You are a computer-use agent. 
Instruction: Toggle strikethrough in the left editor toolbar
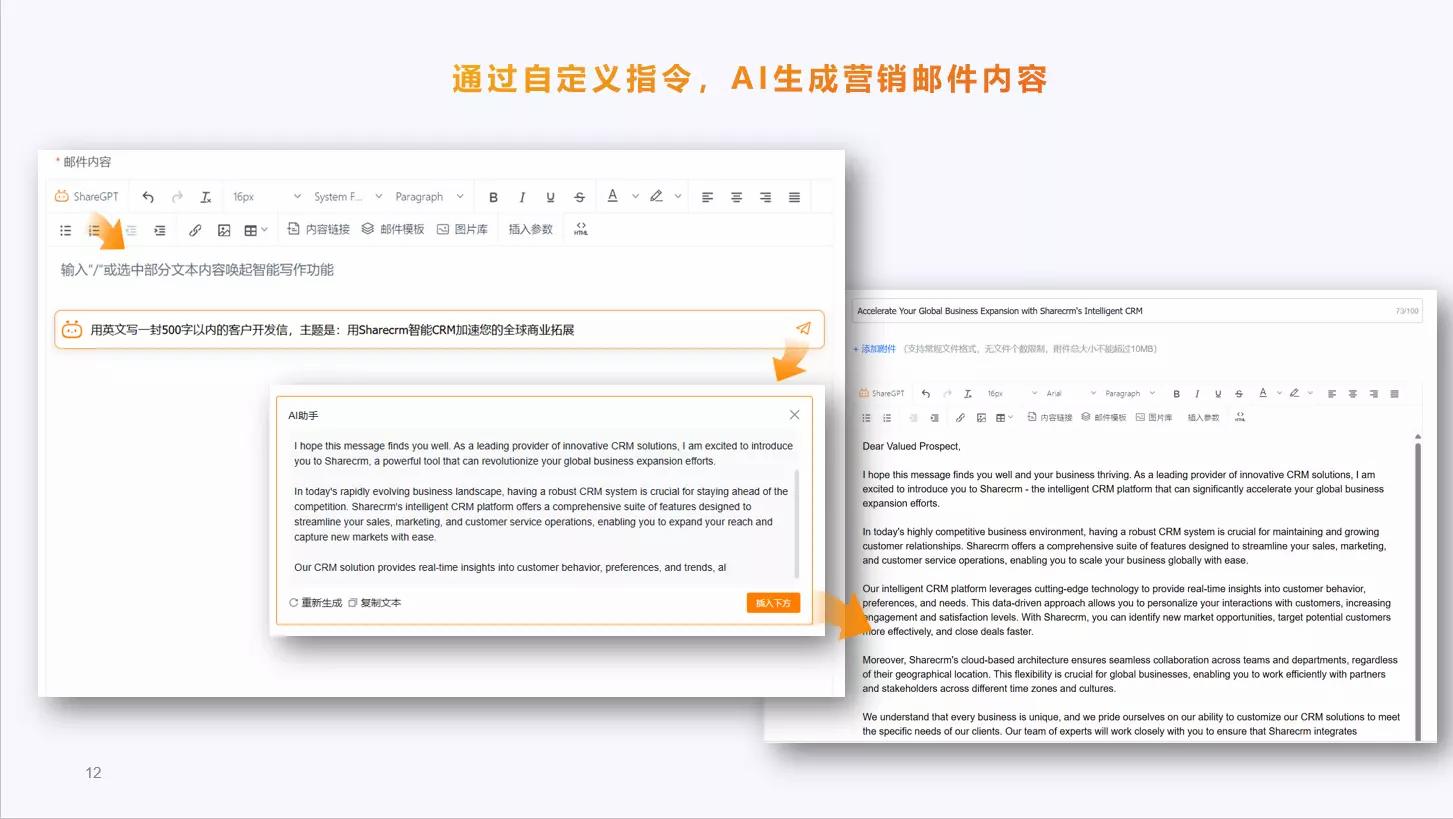click(x=579, y=197)
